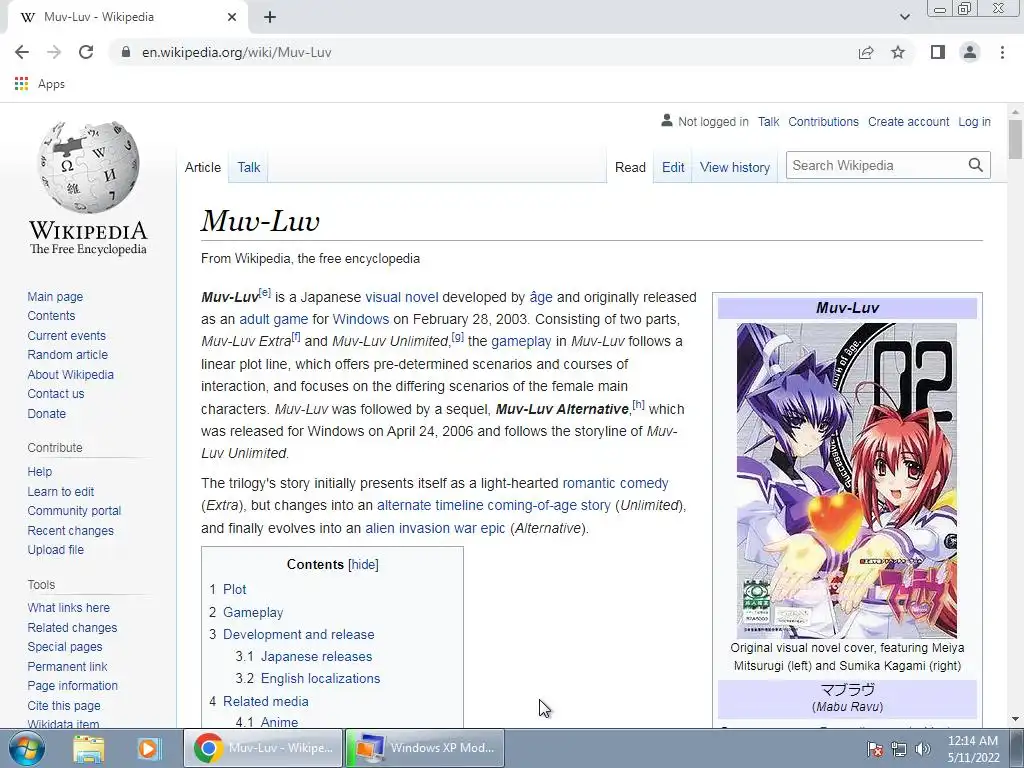1024x768 pixels.
Task: Jump to Related media section
Action: pyautogui.click(x=265, y=701)
